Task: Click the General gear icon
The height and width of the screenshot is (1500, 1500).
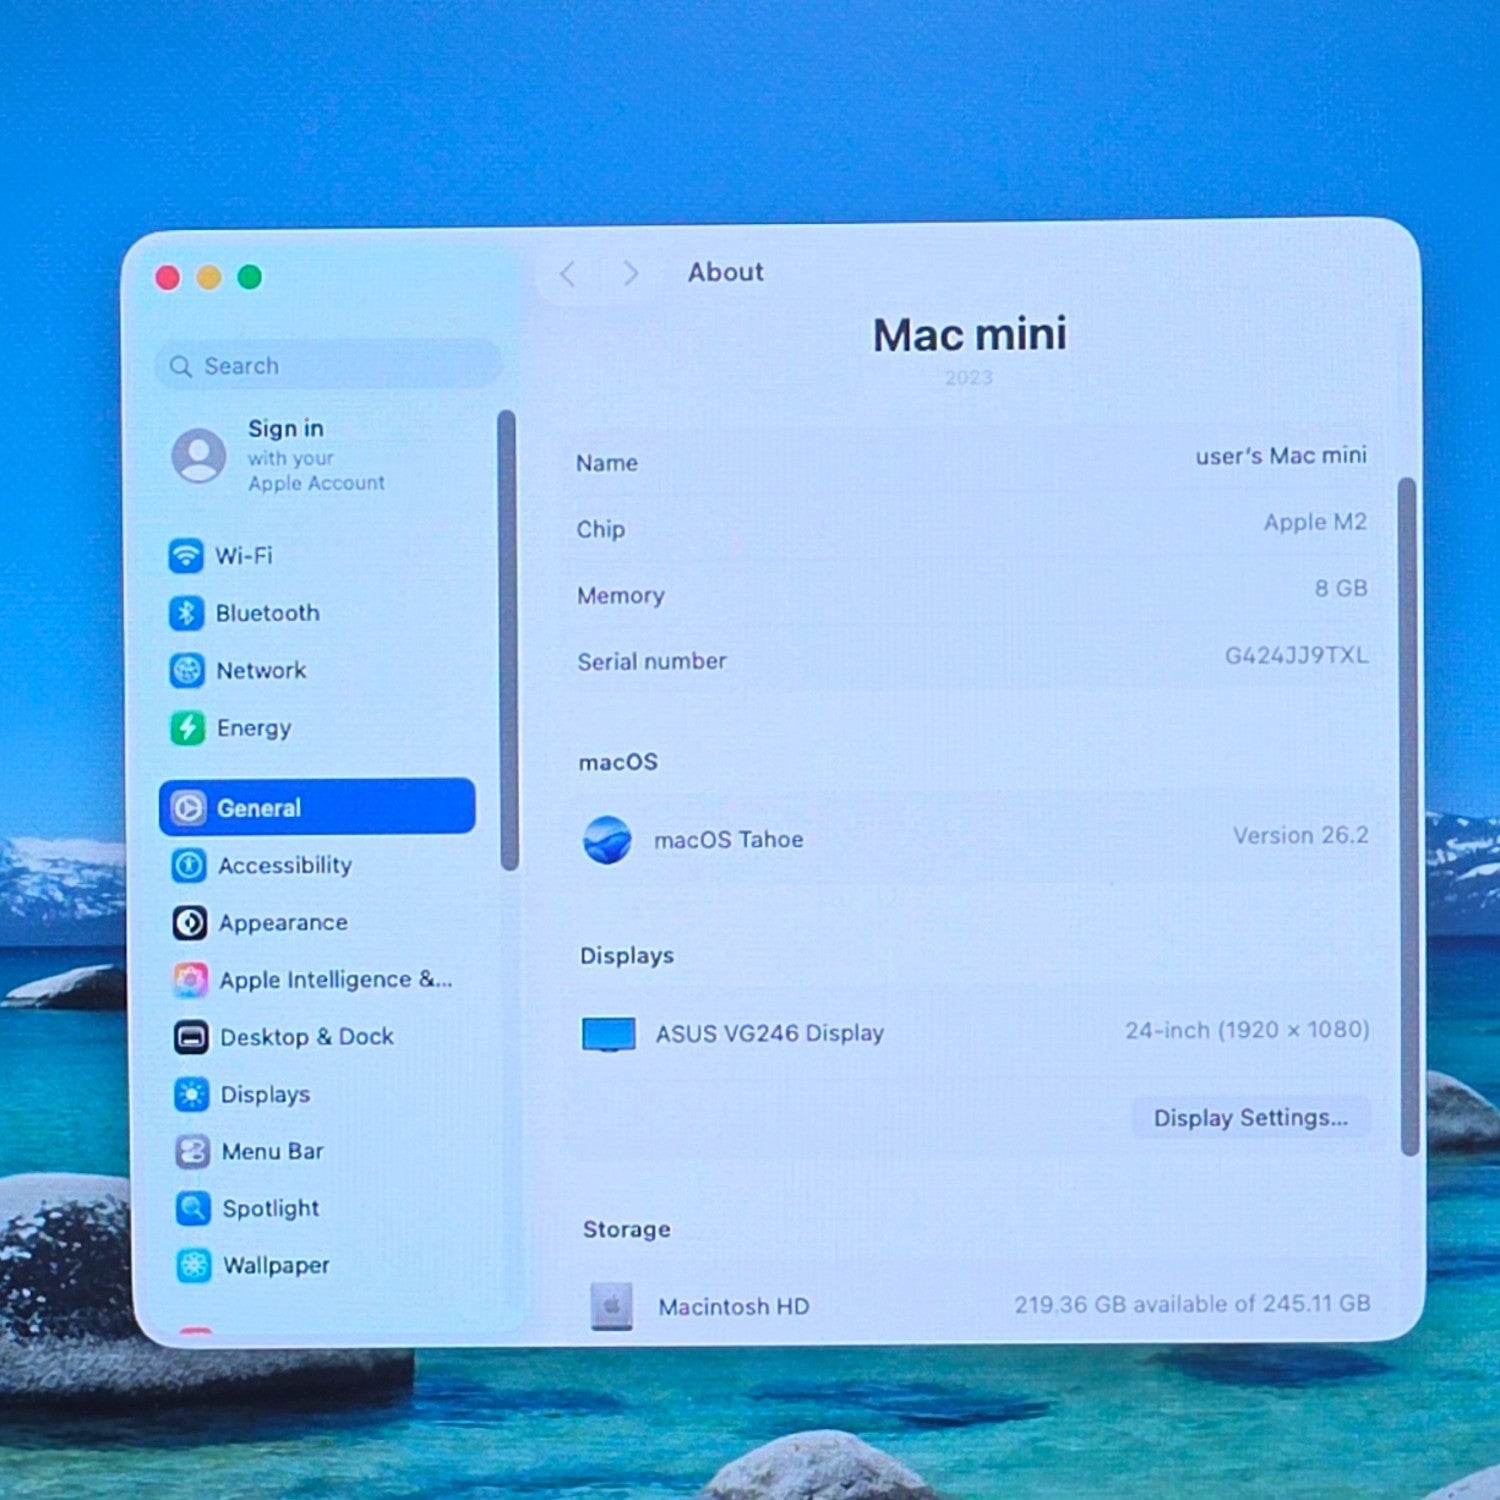Action: (189, 808)
